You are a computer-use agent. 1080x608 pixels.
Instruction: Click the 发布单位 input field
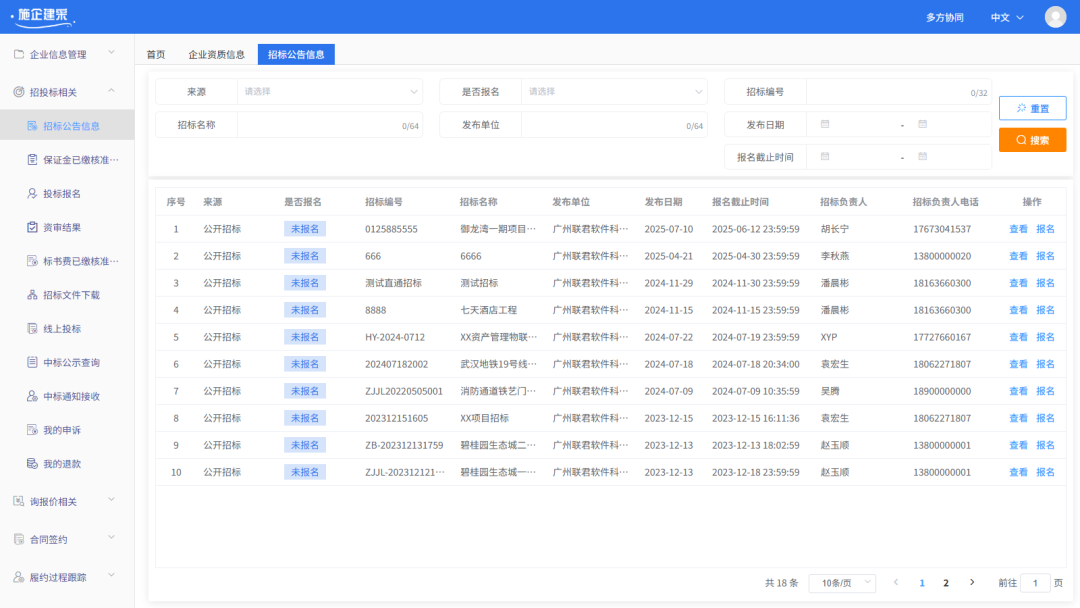pyautogui.click(x=614, y=125)
